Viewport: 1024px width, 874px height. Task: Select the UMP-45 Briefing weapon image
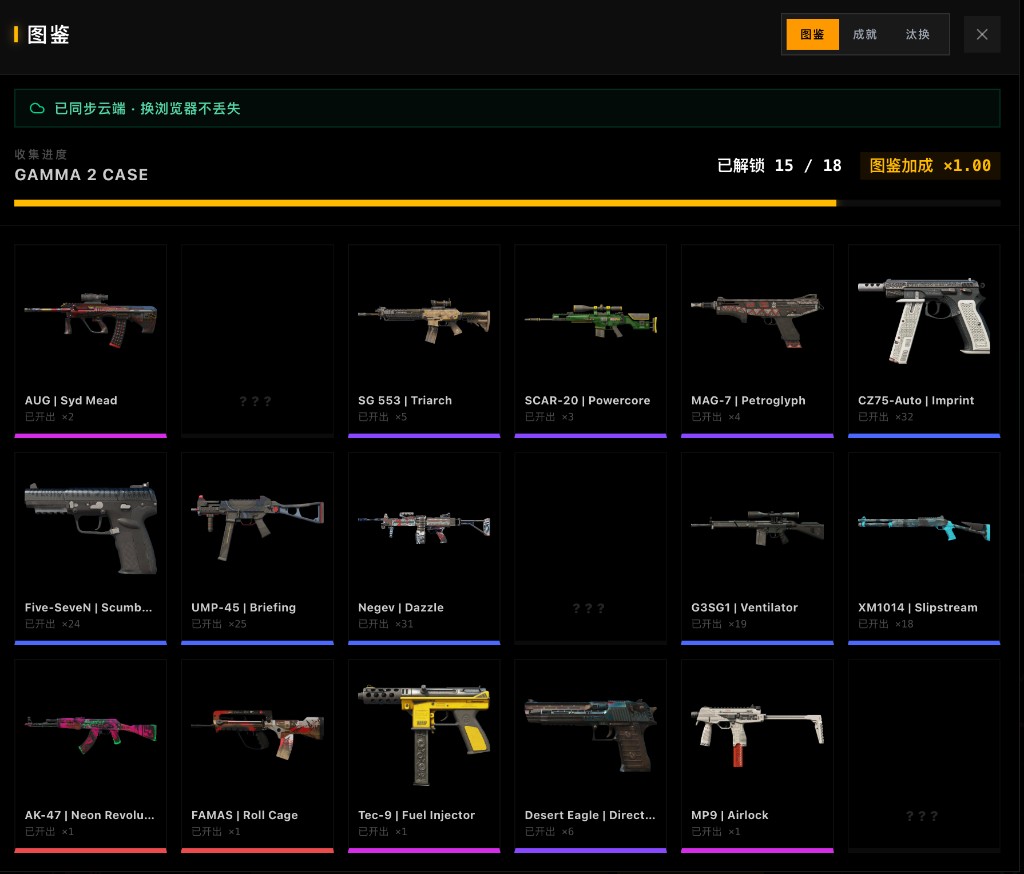pos(257,528)
